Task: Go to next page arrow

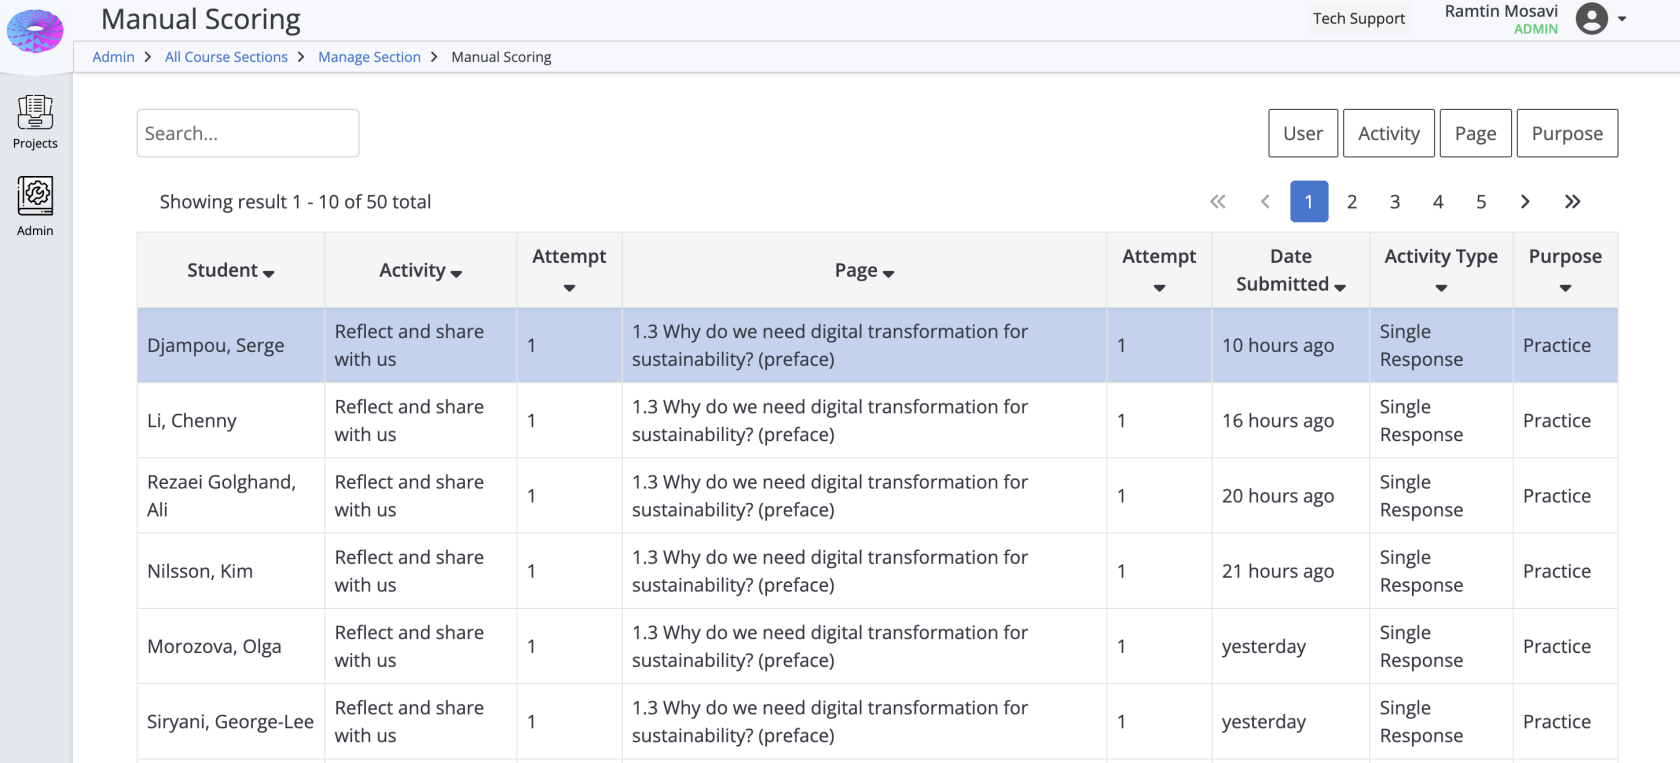Action: pyautogui.click(x=1525, y=202)
